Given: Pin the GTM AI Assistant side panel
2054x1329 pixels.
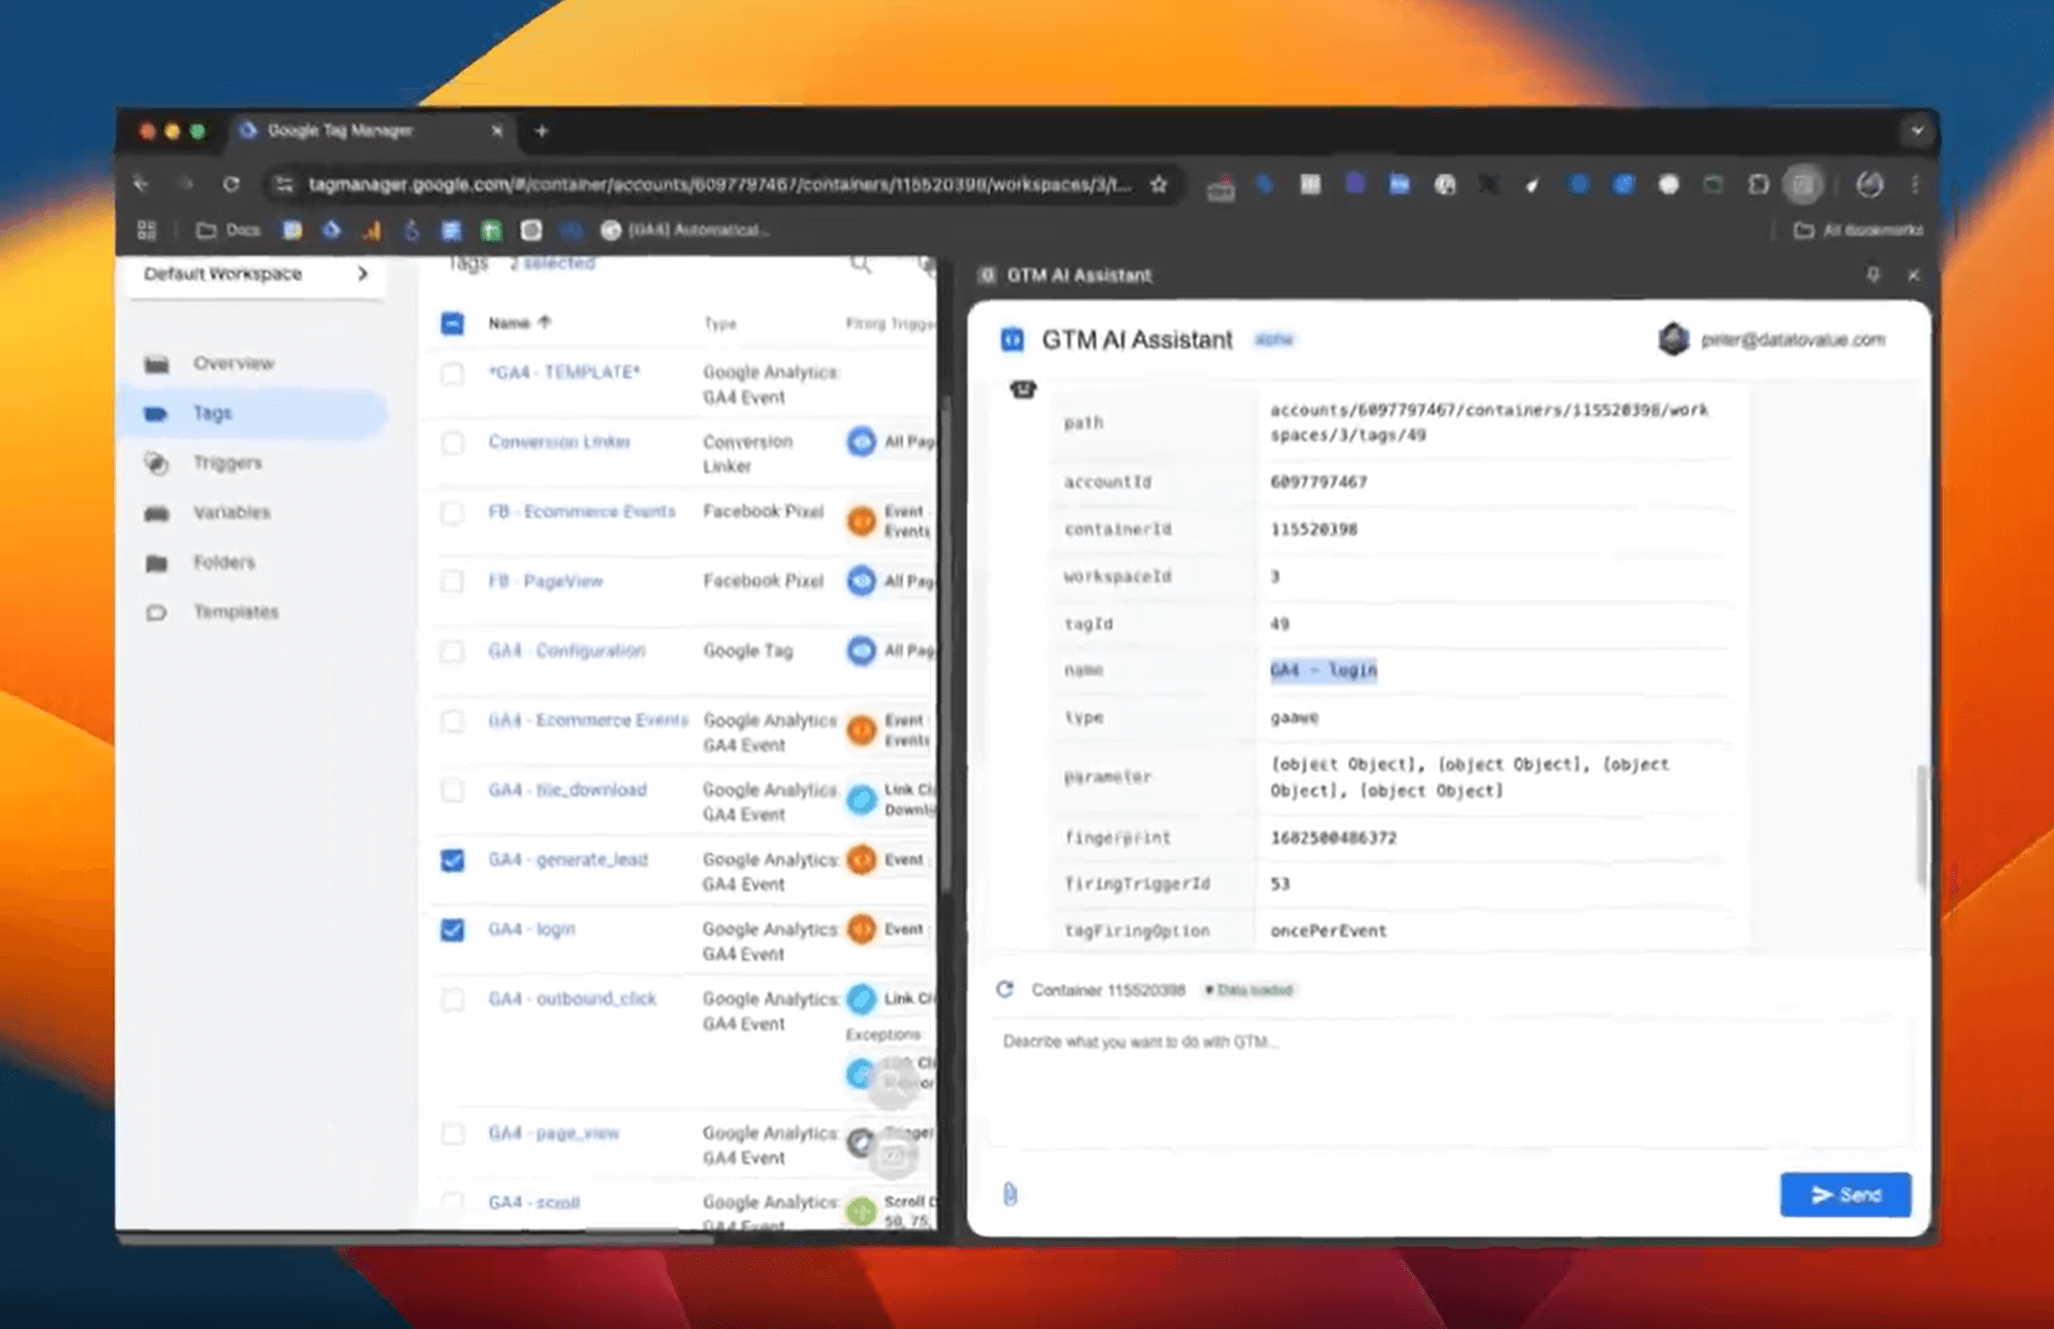Looking at the screenshot, I should coord(1872,275).
